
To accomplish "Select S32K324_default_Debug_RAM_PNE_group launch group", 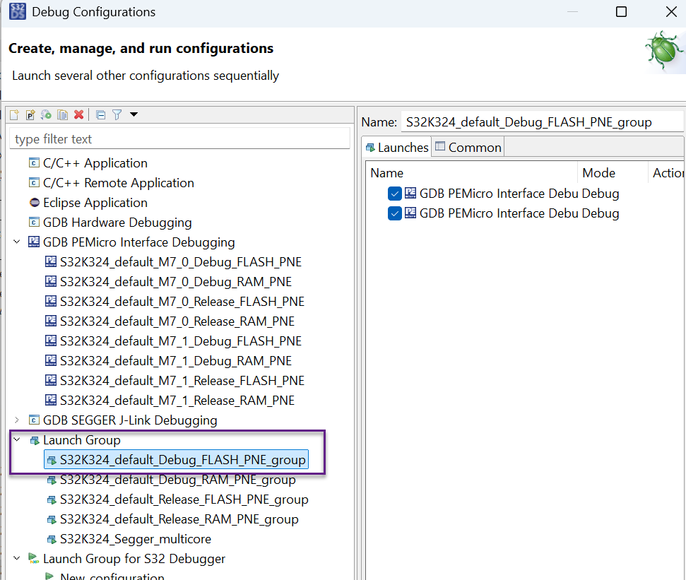I will [x=178, y=480].
